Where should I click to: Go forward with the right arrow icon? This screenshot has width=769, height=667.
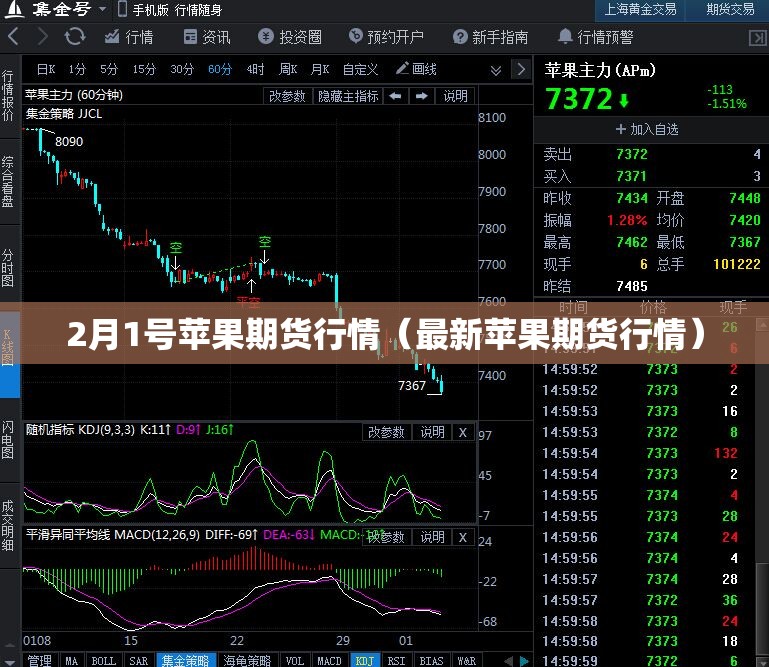coord(43,37)
